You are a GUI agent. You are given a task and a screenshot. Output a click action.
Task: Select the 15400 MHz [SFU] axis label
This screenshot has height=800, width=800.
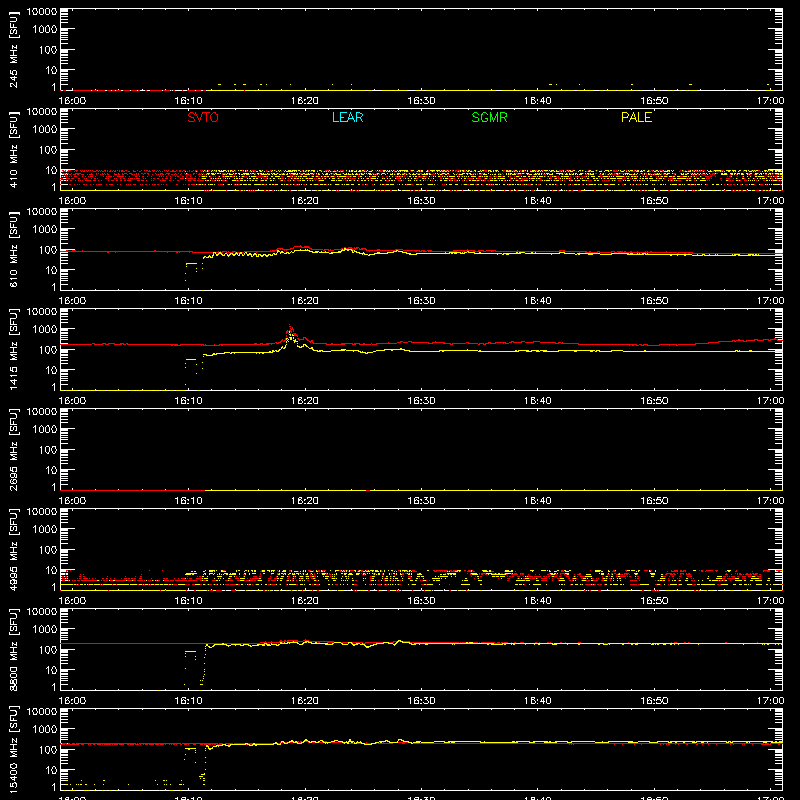pyautogui.click(x=13, y=749)
